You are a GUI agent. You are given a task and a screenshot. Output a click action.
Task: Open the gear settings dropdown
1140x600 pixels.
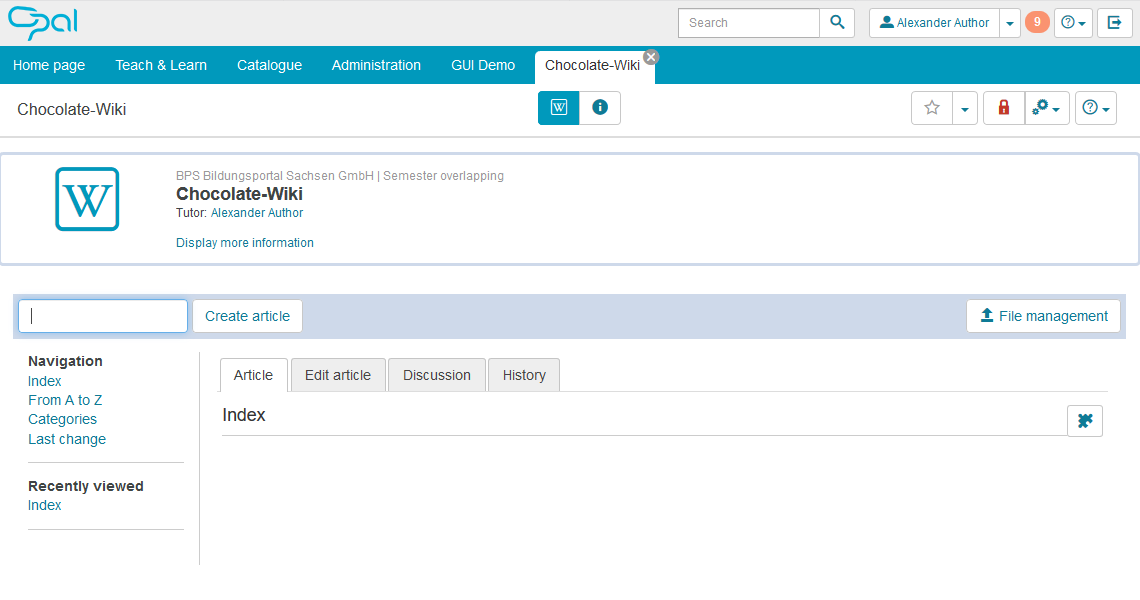[1047, 108]
